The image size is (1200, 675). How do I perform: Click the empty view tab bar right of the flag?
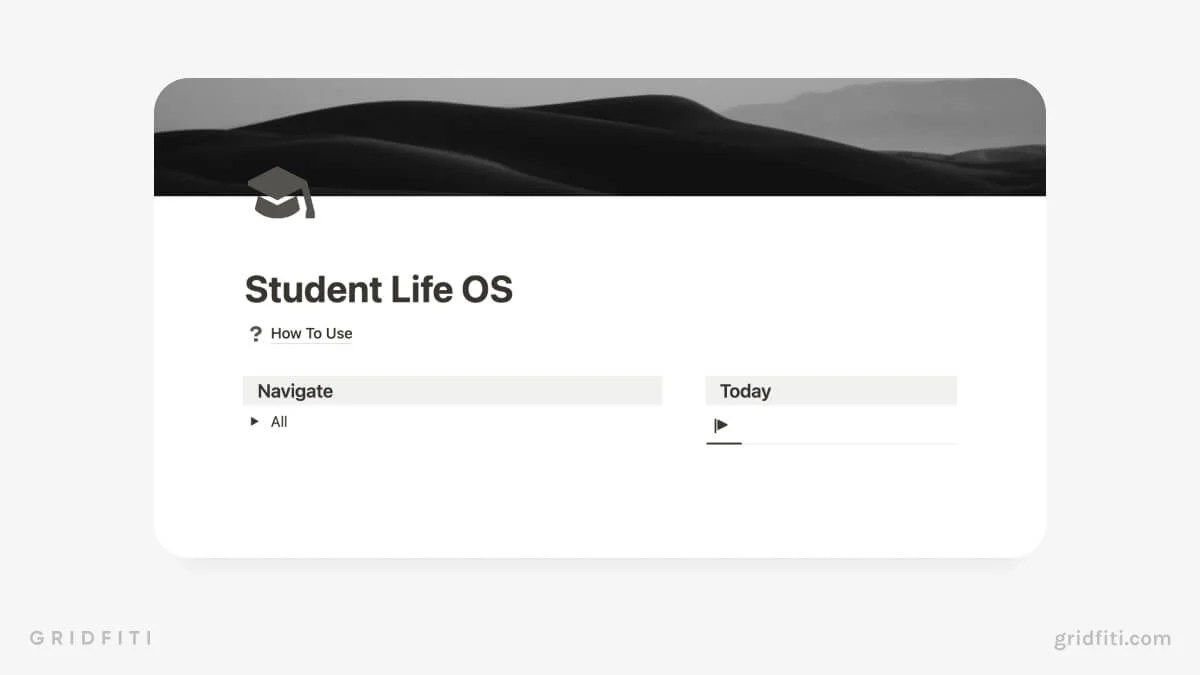[850, 425]
